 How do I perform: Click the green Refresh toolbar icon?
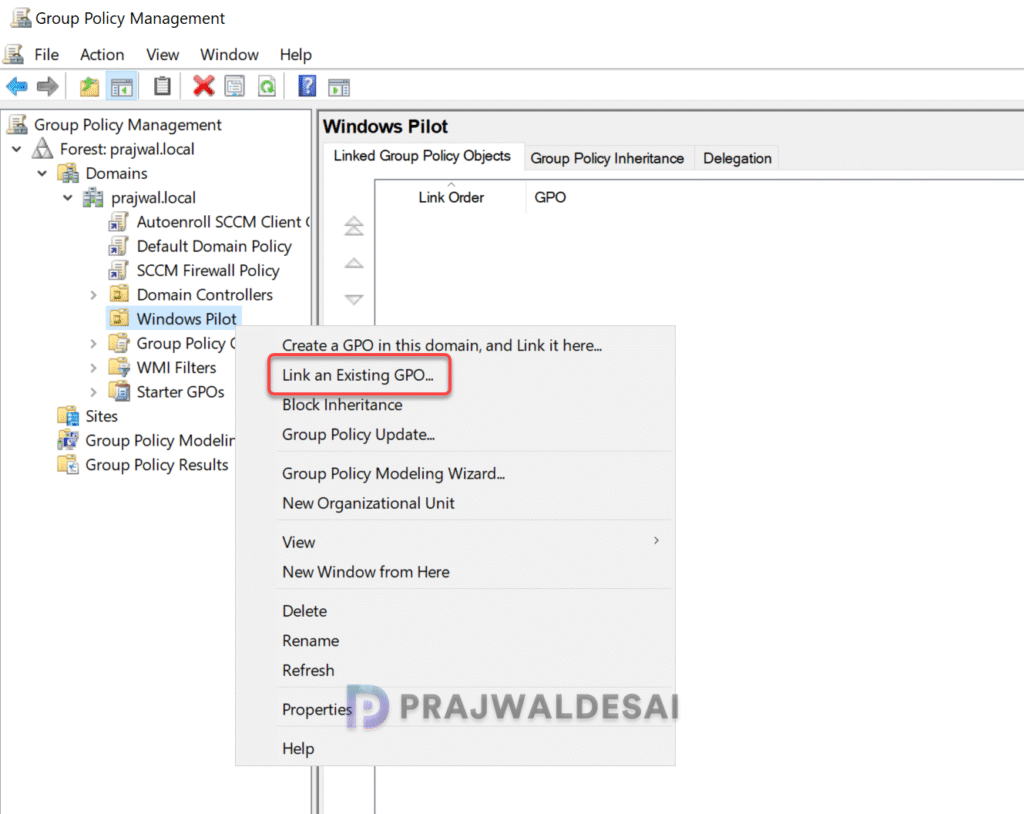(x=267, y=86)
